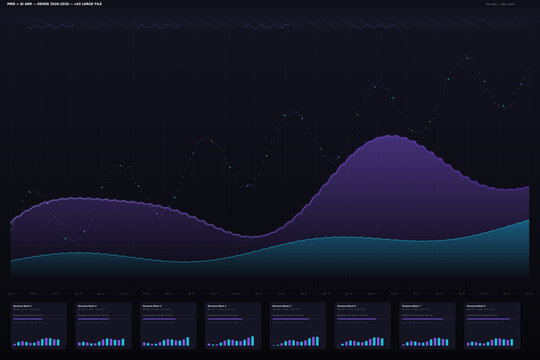Click the purple progress bar in Revenue Block 5

[291, 319]
